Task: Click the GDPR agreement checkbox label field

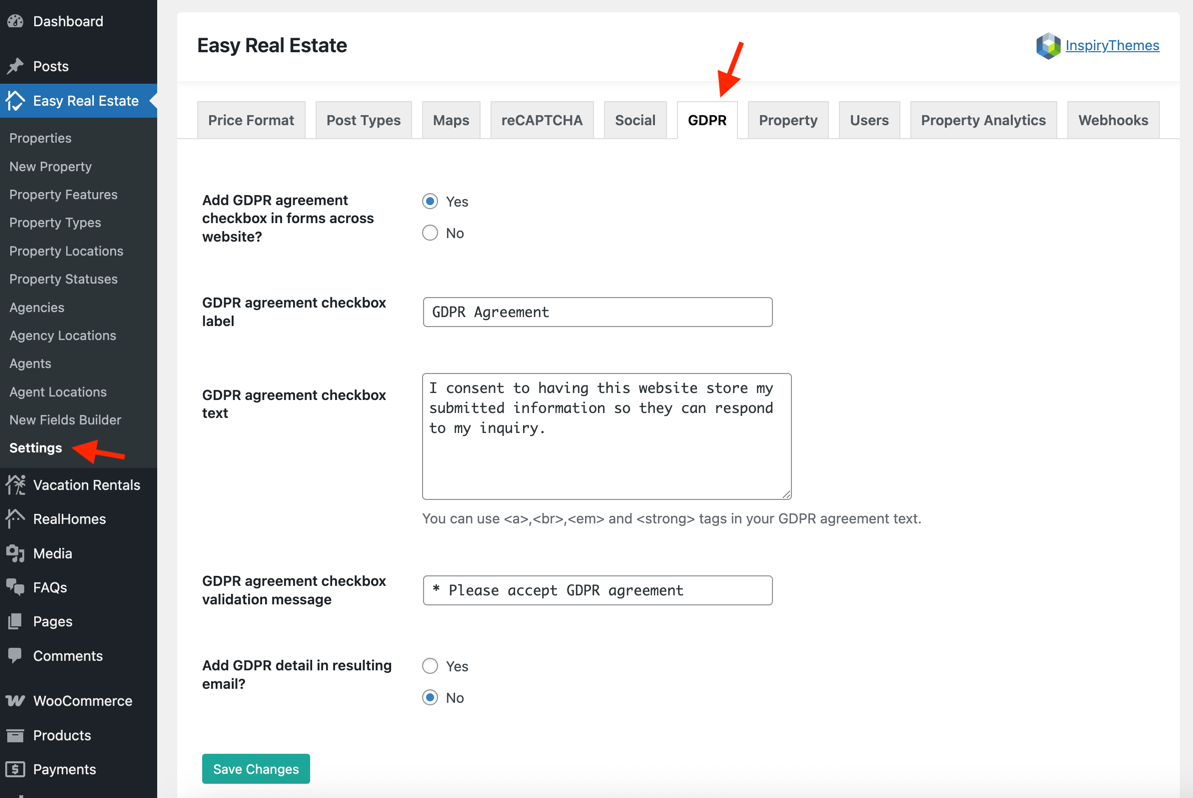Action: coord(597,312)
